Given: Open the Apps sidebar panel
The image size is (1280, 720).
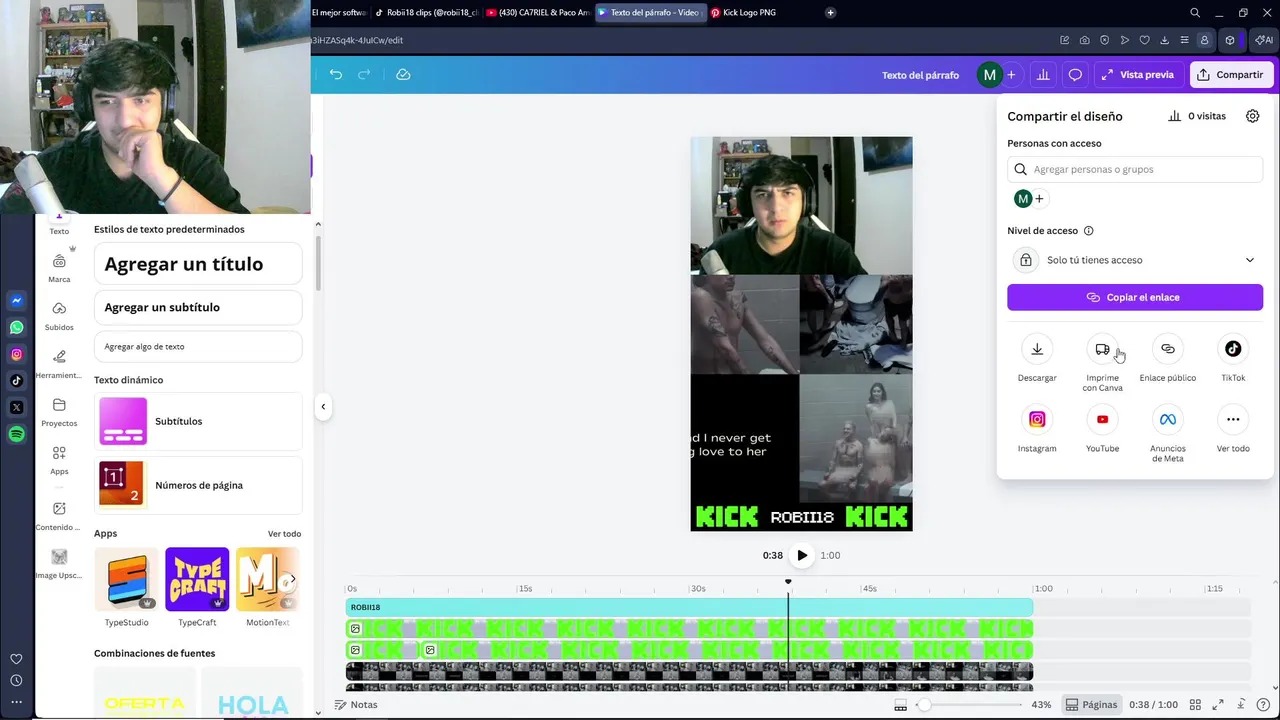Looking at the screenshot, I should tap(59, 460).
